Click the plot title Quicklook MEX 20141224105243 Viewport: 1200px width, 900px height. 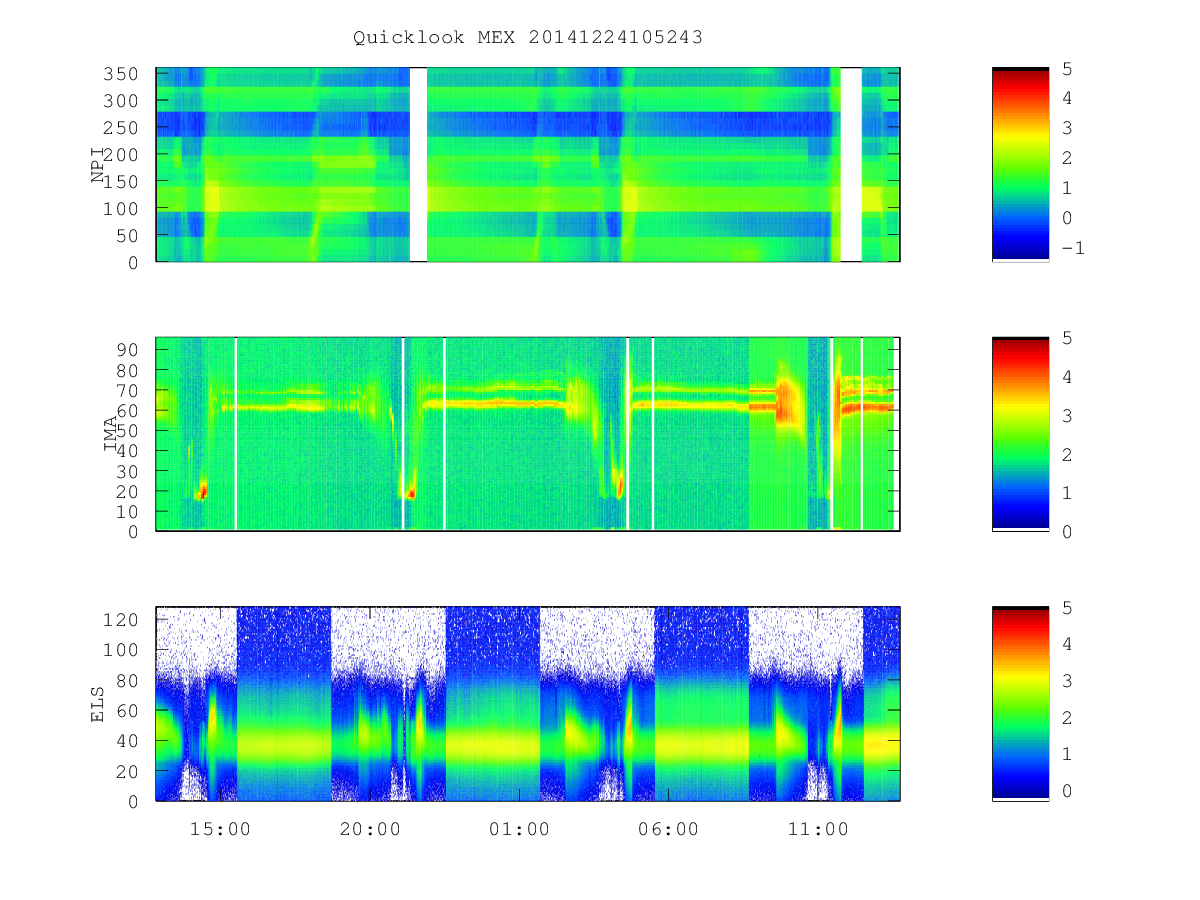point(528,38)
